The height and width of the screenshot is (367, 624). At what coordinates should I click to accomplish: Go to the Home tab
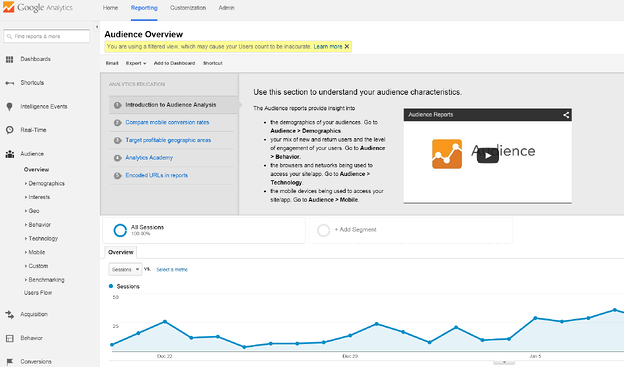[x=110, y=8]
